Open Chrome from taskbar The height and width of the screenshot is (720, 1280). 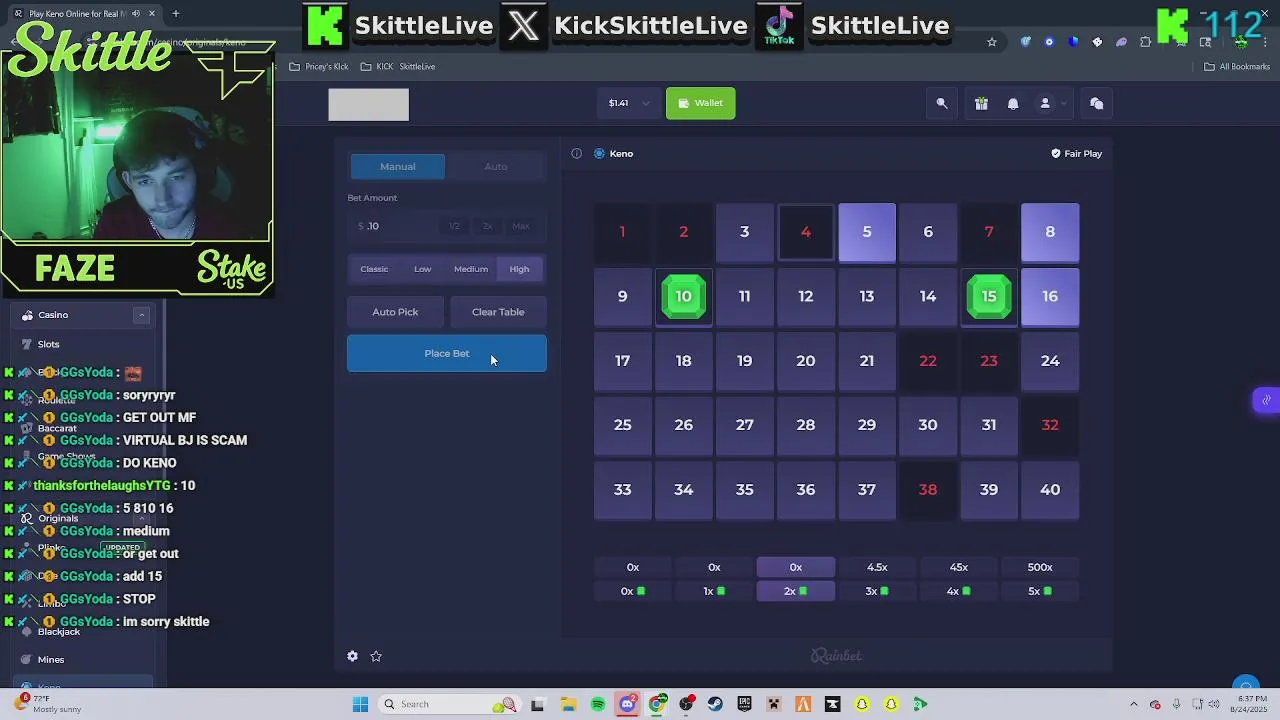coord(657,704)
